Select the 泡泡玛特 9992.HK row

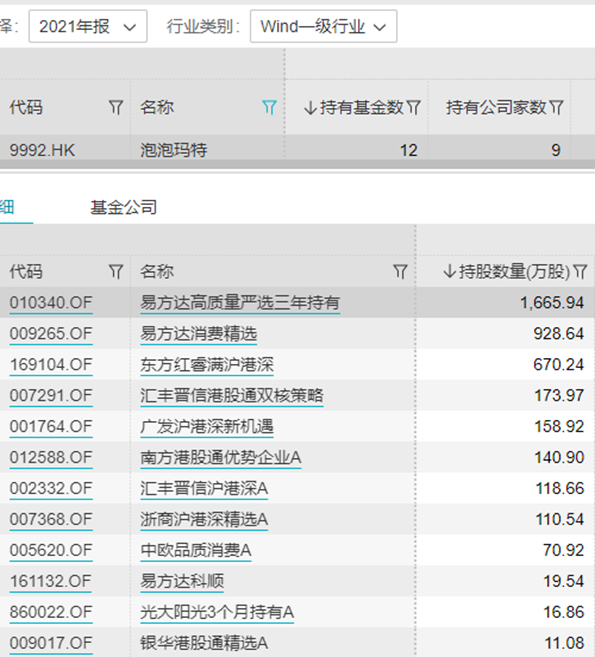[x=298, y=150]
